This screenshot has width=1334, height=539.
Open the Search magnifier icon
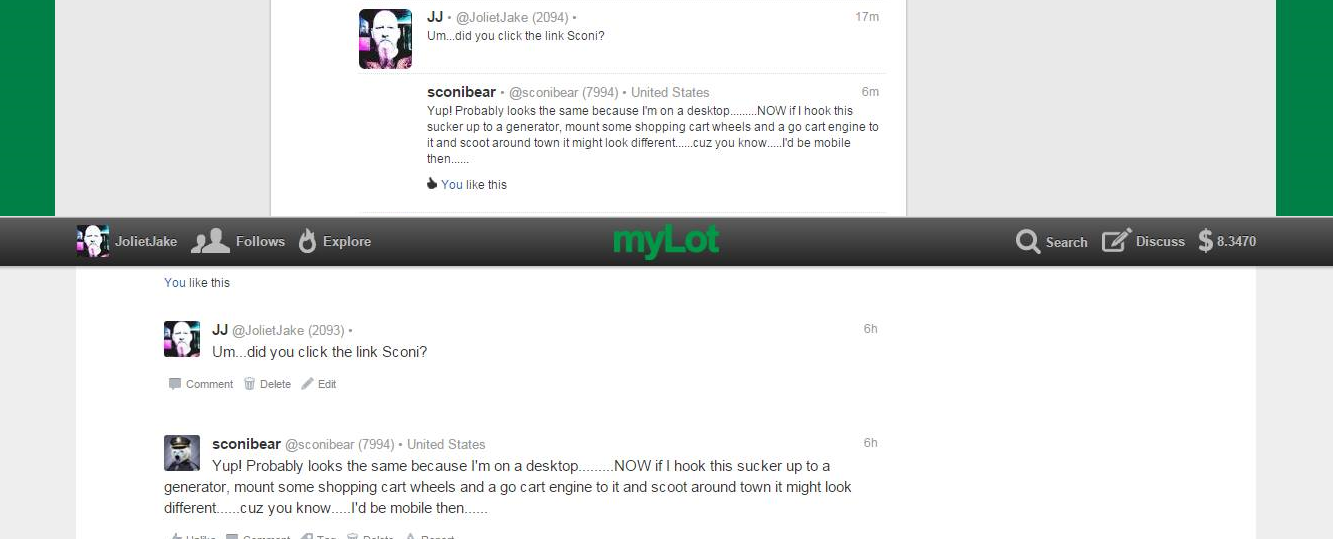(1028, 242)
